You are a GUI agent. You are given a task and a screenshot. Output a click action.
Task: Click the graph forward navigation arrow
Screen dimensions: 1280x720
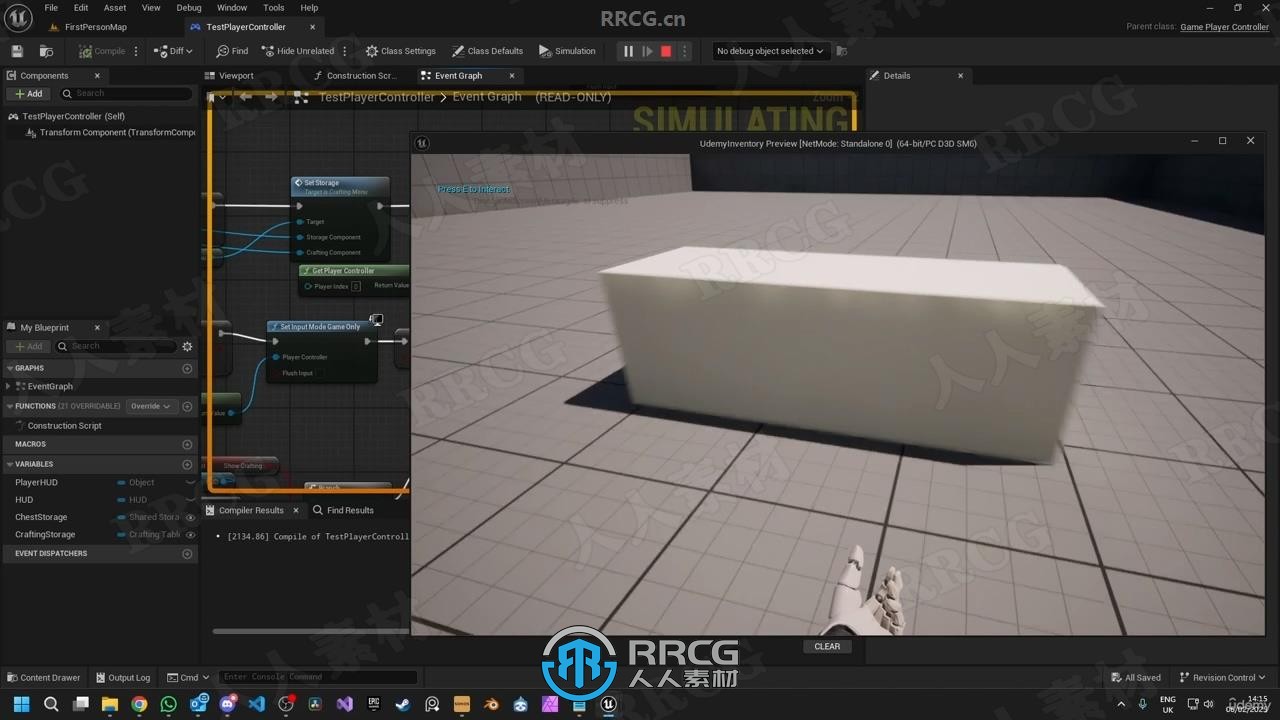click(271, 97)
